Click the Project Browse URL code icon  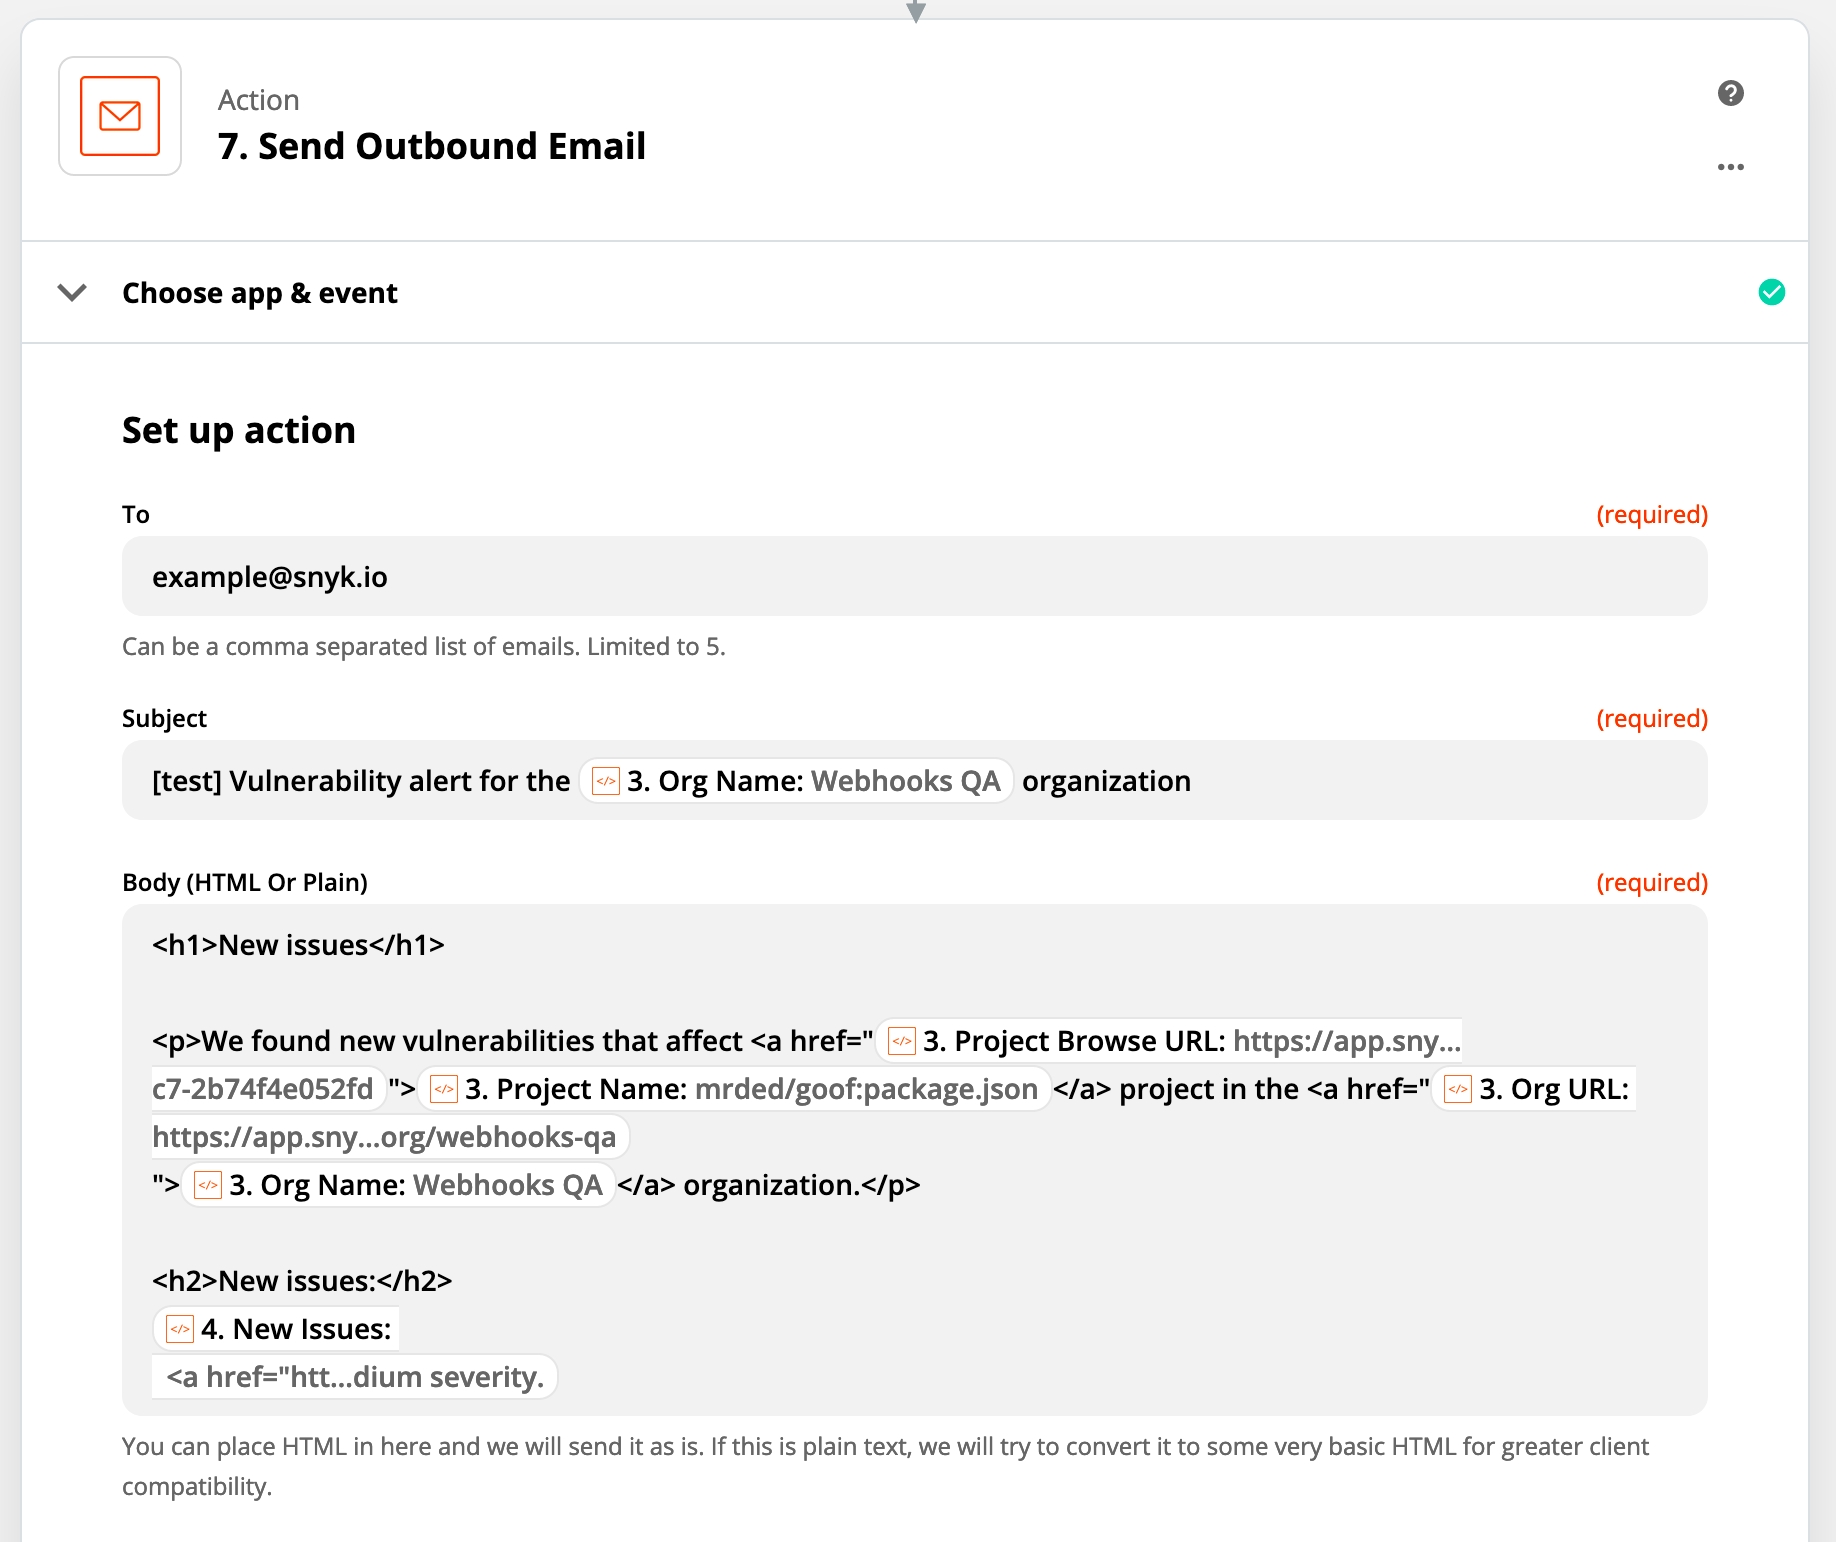coord(902,1041)
